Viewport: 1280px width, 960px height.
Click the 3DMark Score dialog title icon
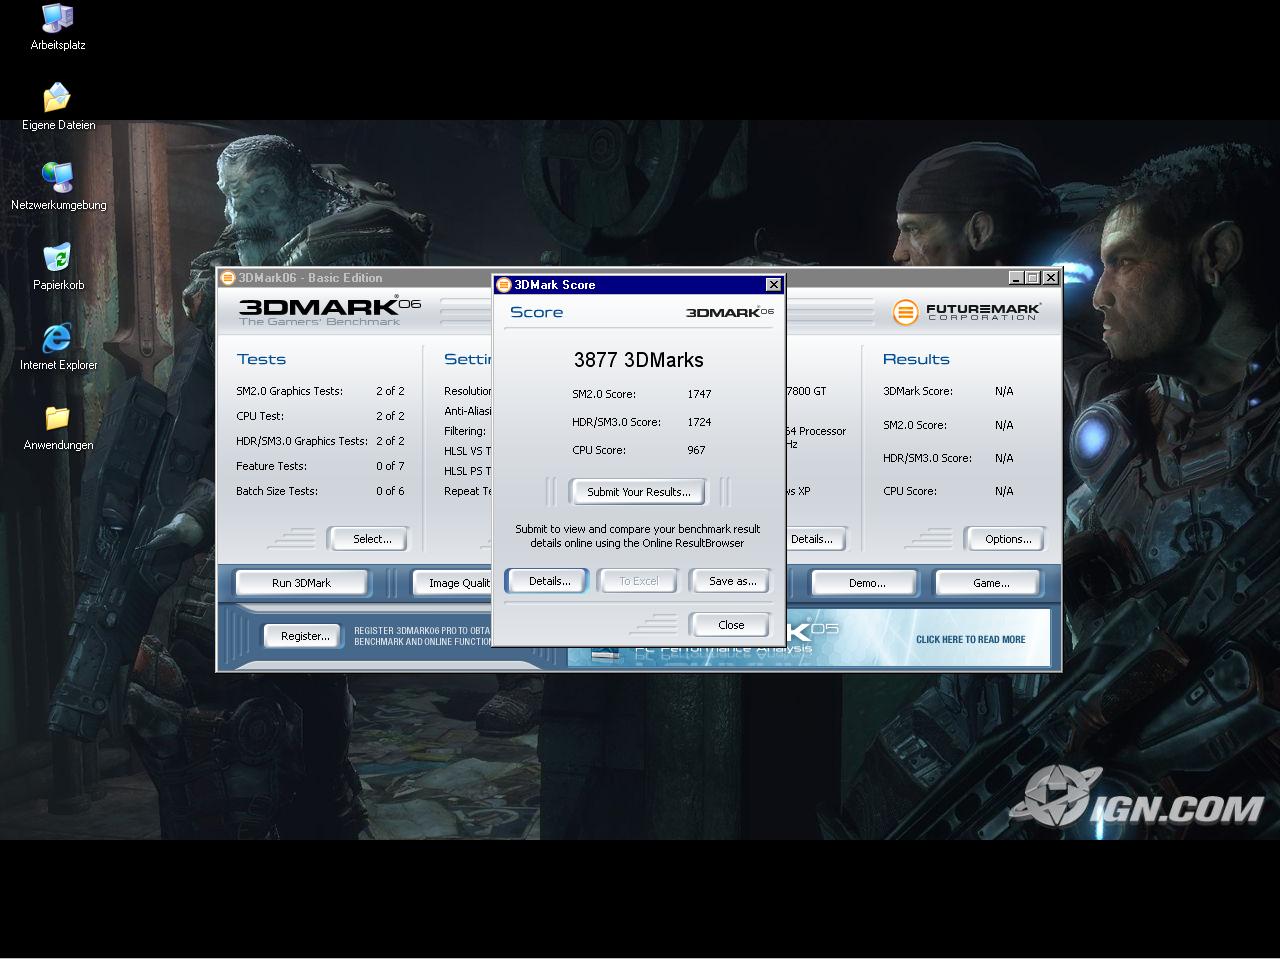click(504, 285)
